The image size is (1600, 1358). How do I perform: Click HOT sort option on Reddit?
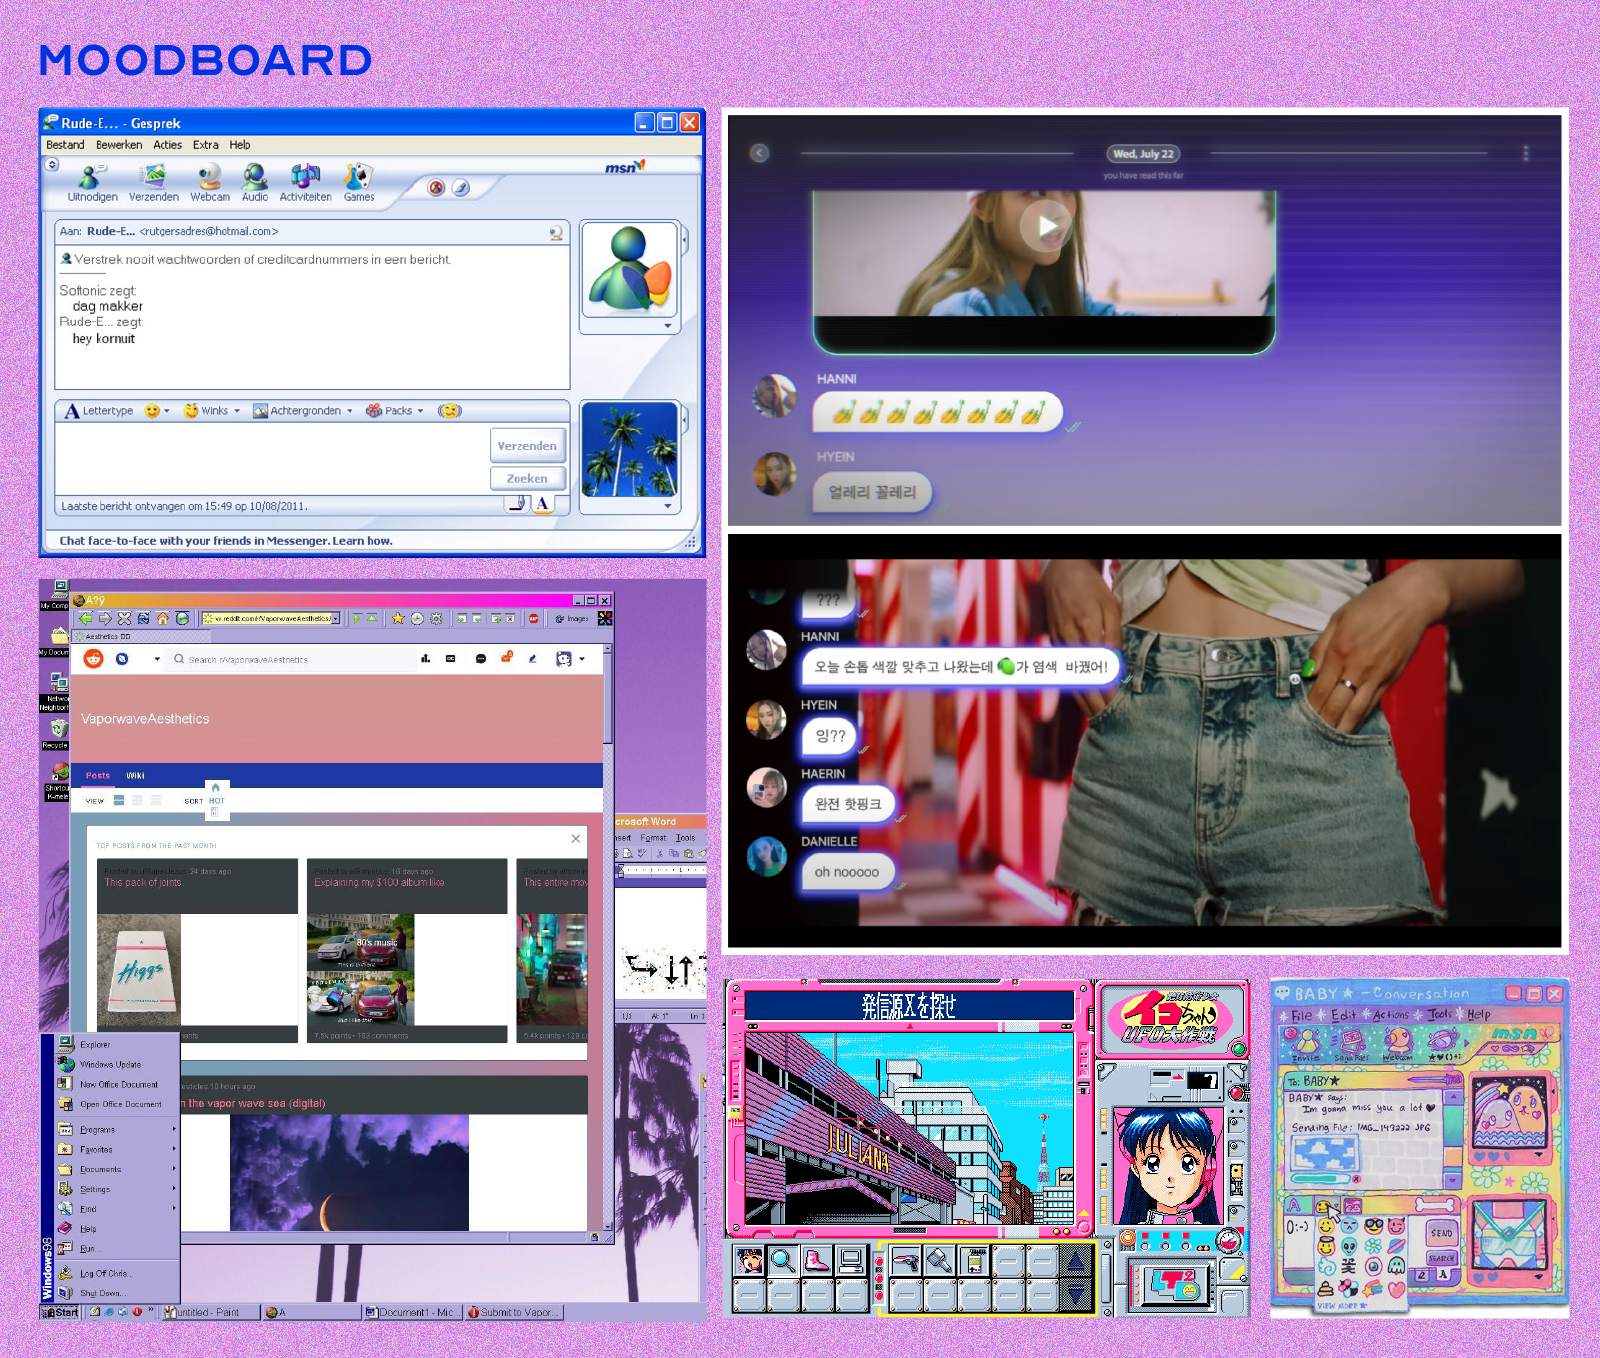click(217, 801)
